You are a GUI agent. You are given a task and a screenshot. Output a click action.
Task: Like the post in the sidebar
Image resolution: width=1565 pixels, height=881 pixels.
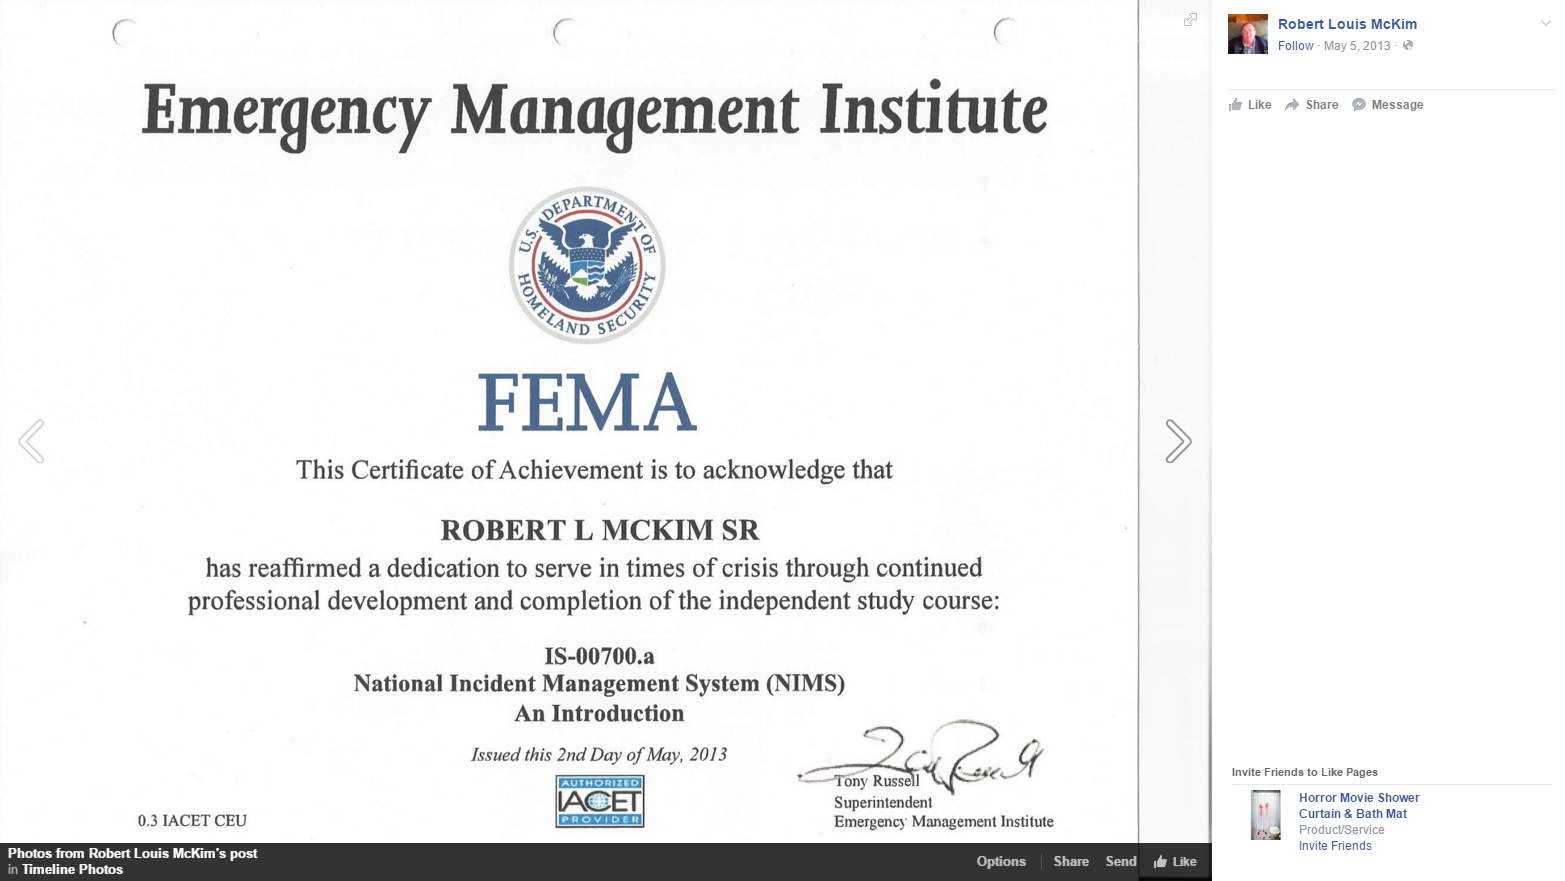[1250, 105]
